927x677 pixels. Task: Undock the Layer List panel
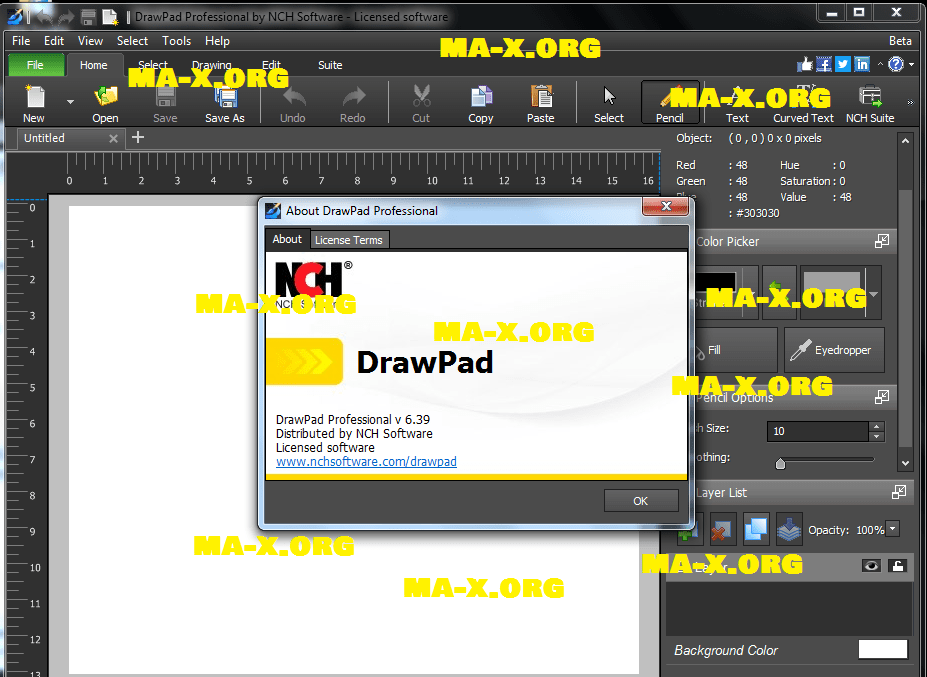click(x=899, y=492)
